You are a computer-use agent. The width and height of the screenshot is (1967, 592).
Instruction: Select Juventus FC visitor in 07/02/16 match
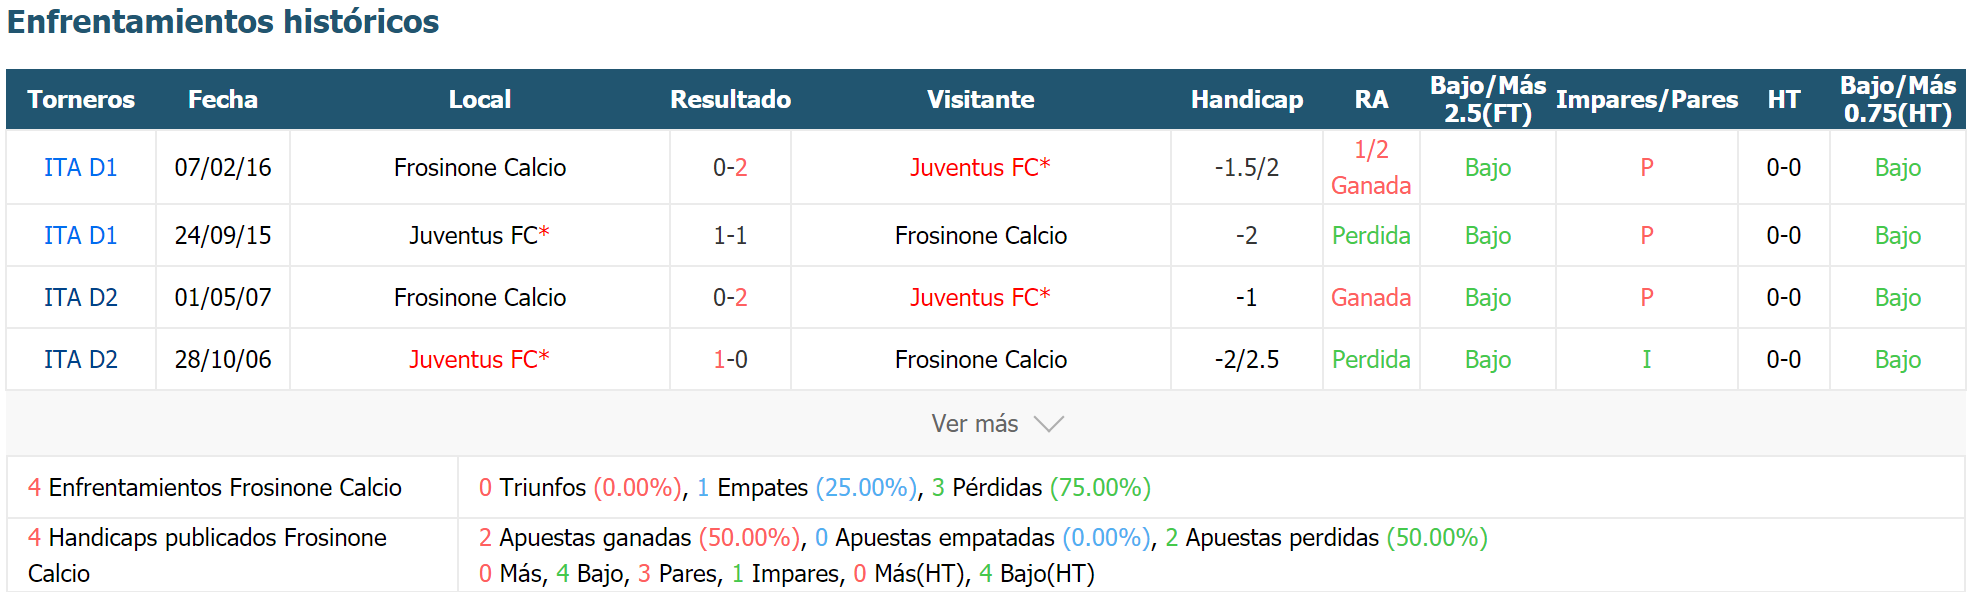point(980,167)
